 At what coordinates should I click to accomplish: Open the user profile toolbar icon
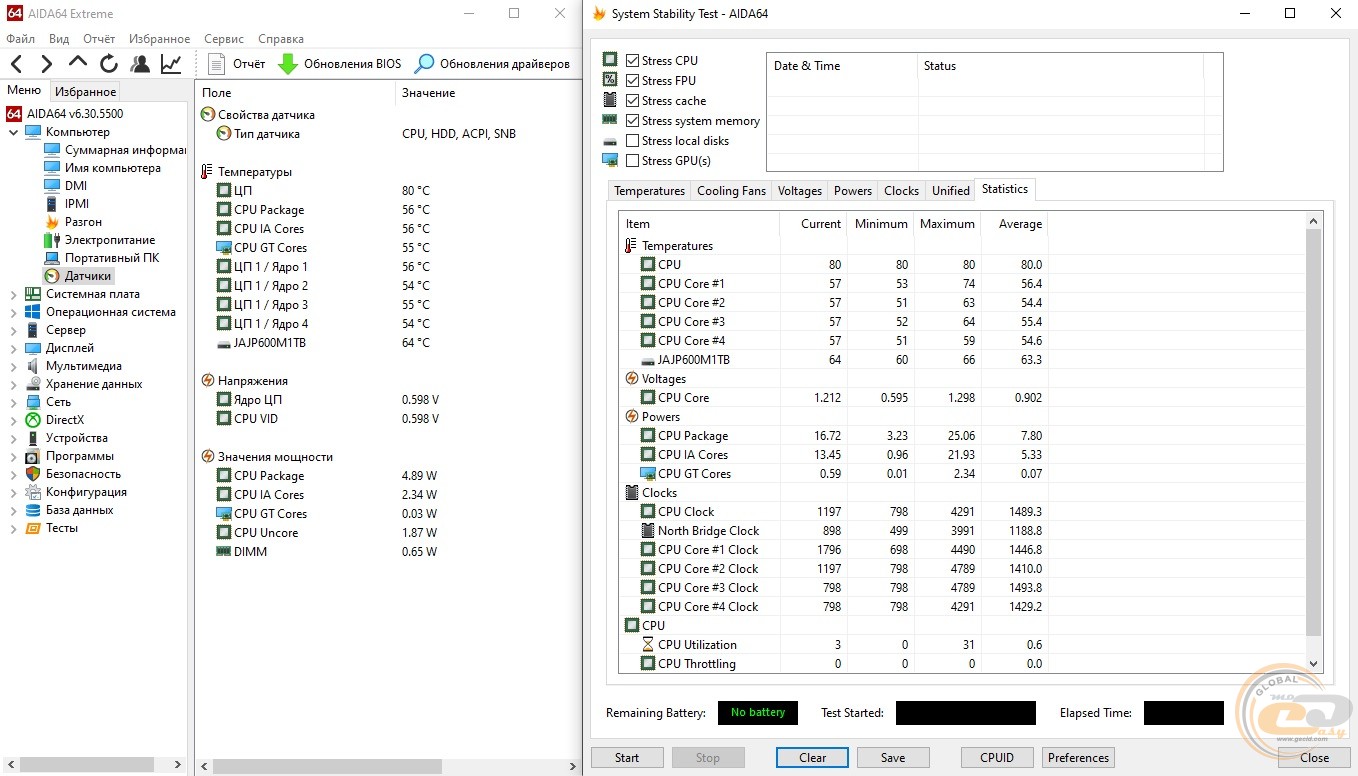pyautogui.click(x=140, y=64)
